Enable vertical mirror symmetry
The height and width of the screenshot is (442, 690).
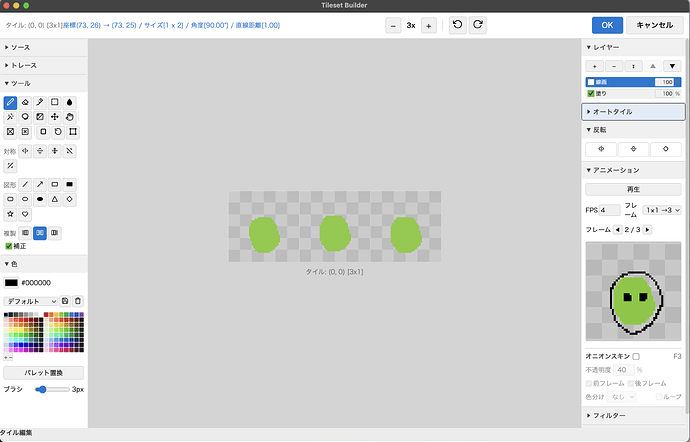40,151
